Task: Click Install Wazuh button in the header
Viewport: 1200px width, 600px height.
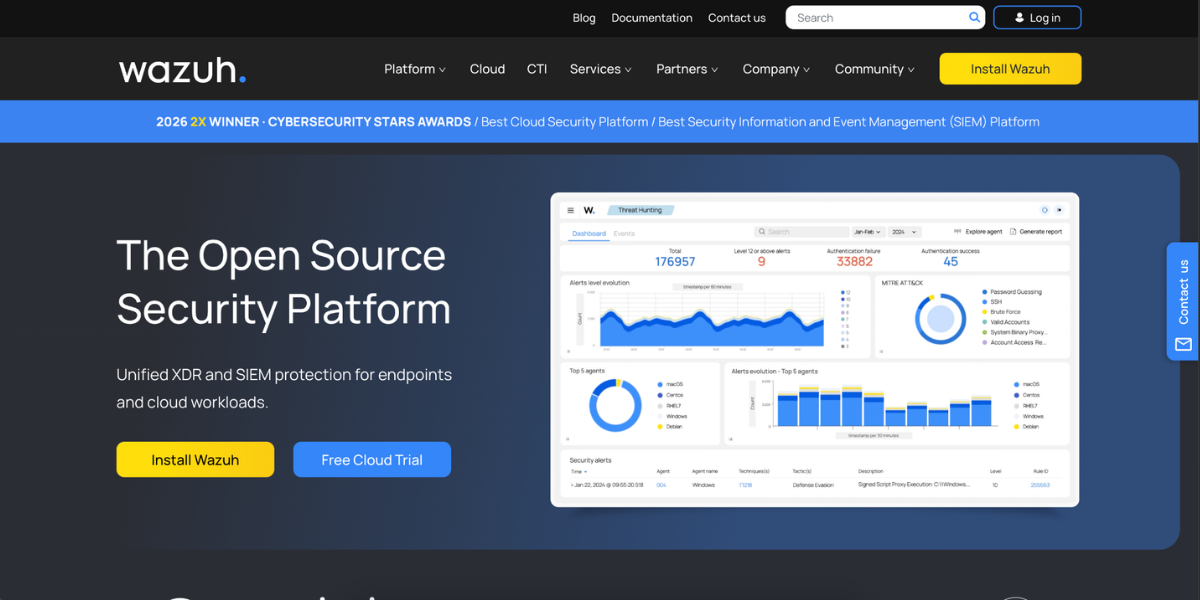Action: tap(1010, 69)
